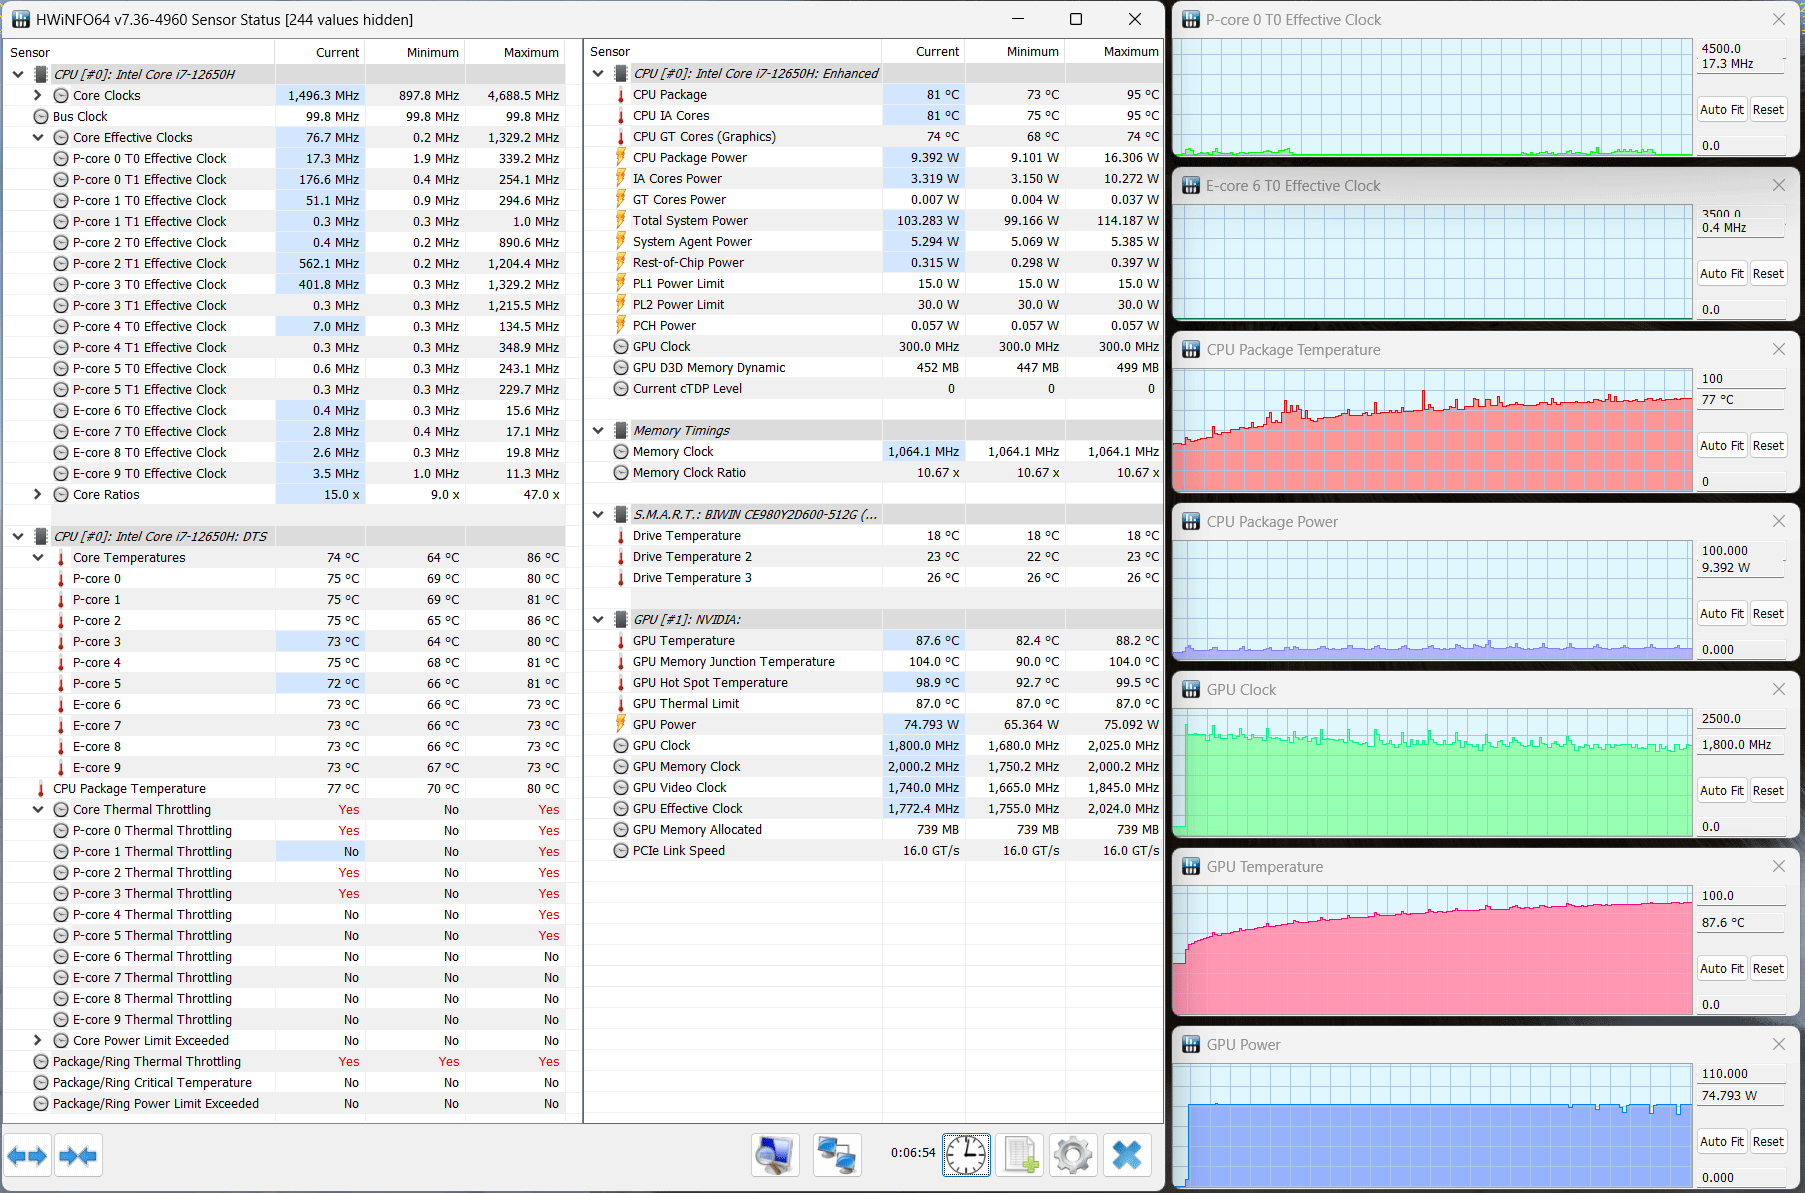This screenshot has height=1193, width=1805.
Task: Collapse the GPU [#1]: NVIDIA section
Action: 598,620
